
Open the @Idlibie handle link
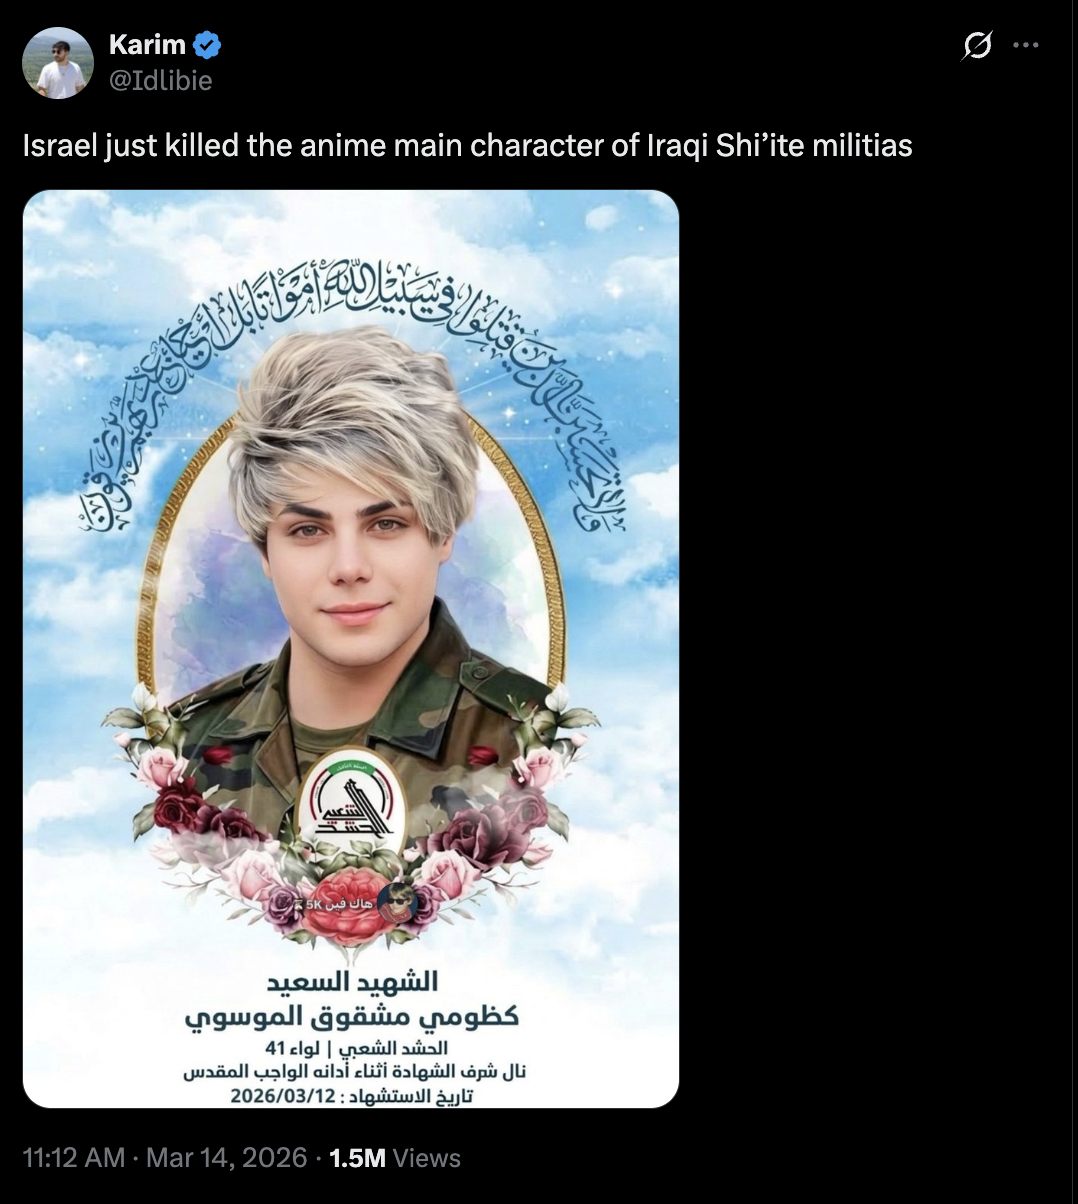(160, 80)
